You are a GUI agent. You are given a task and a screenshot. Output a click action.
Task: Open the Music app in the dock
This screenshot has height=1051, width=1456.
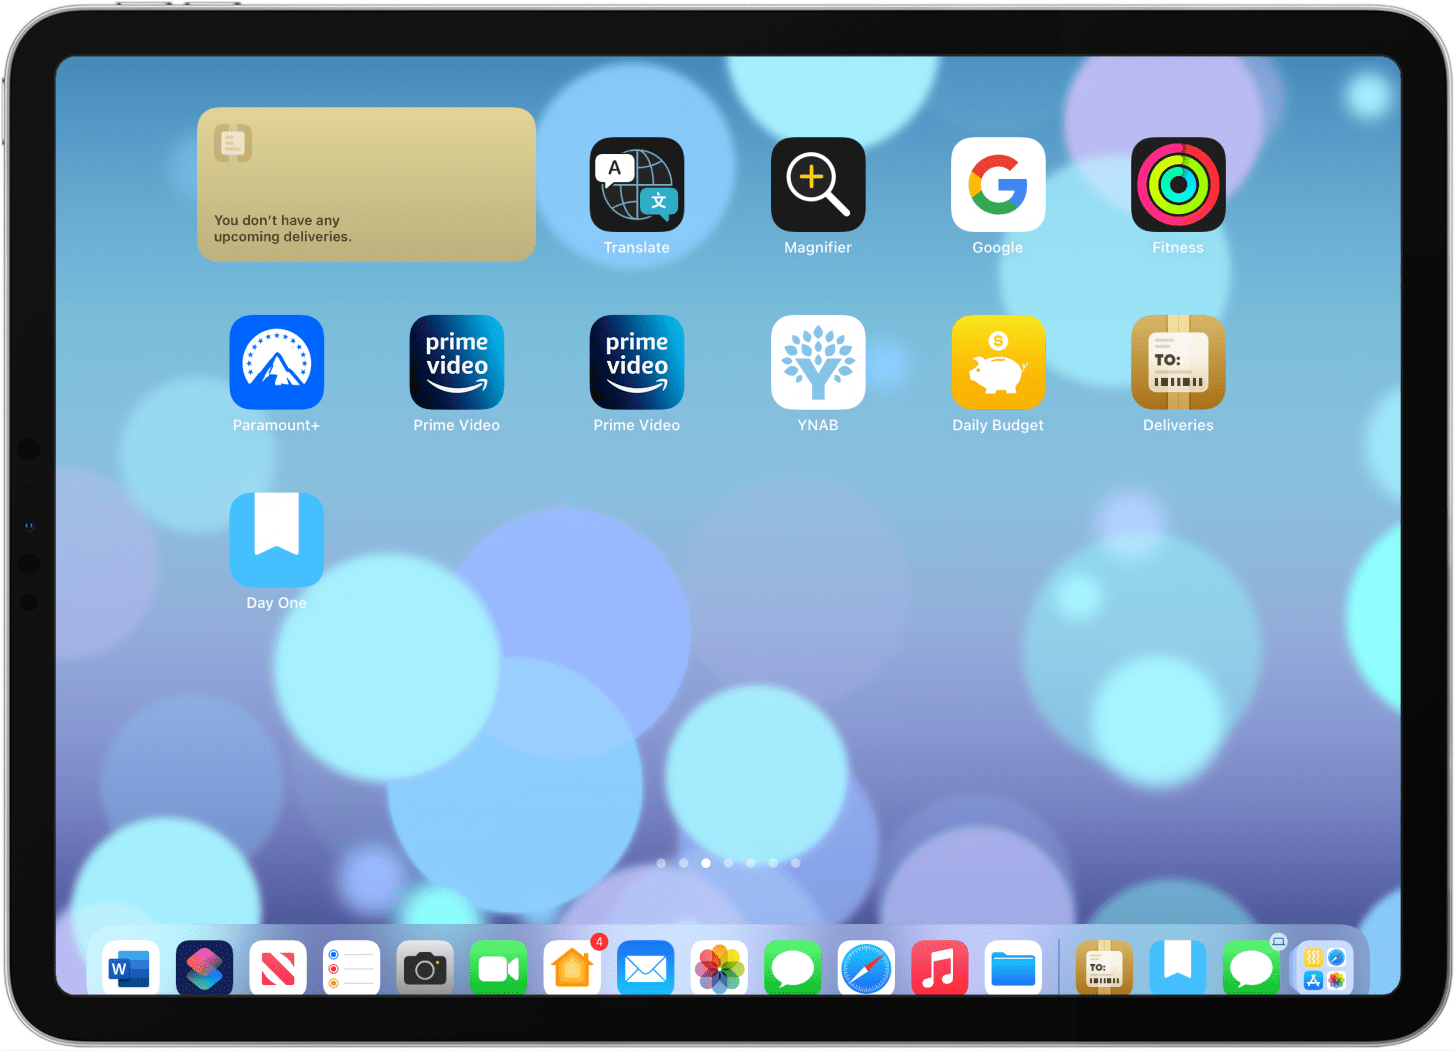coord(939,968)
